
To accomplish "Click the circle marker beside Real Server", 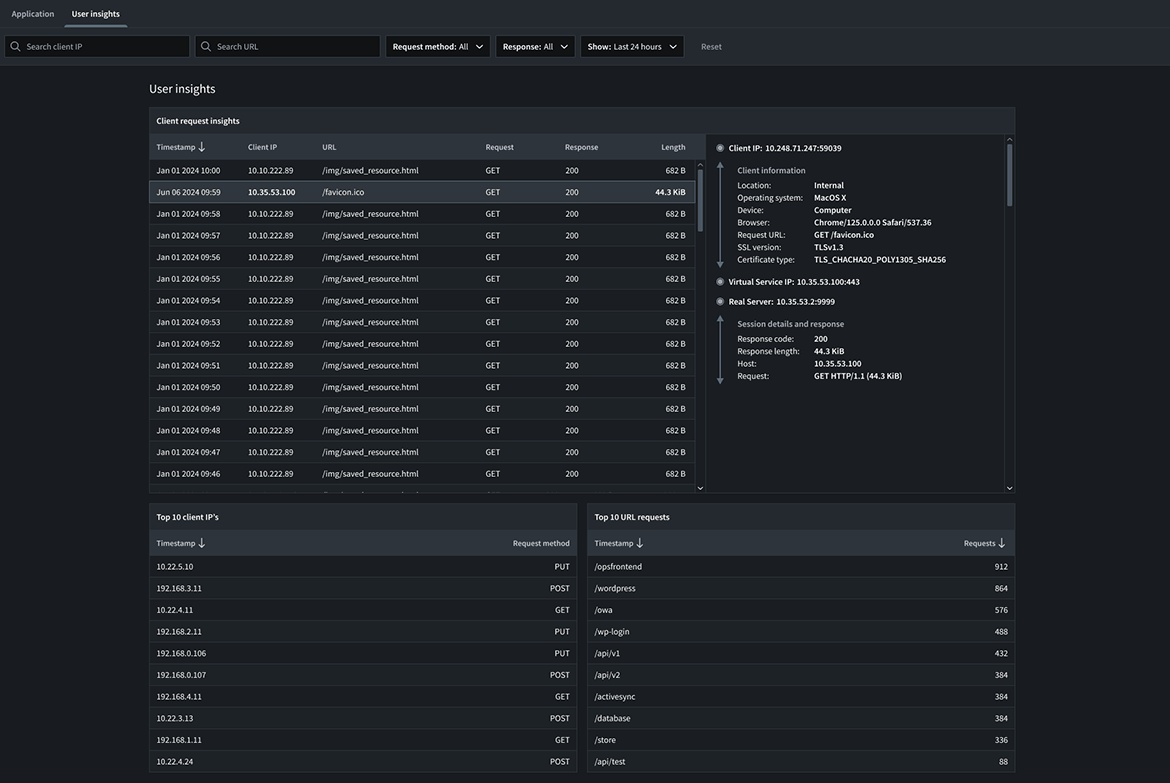I will click(720, 301).
